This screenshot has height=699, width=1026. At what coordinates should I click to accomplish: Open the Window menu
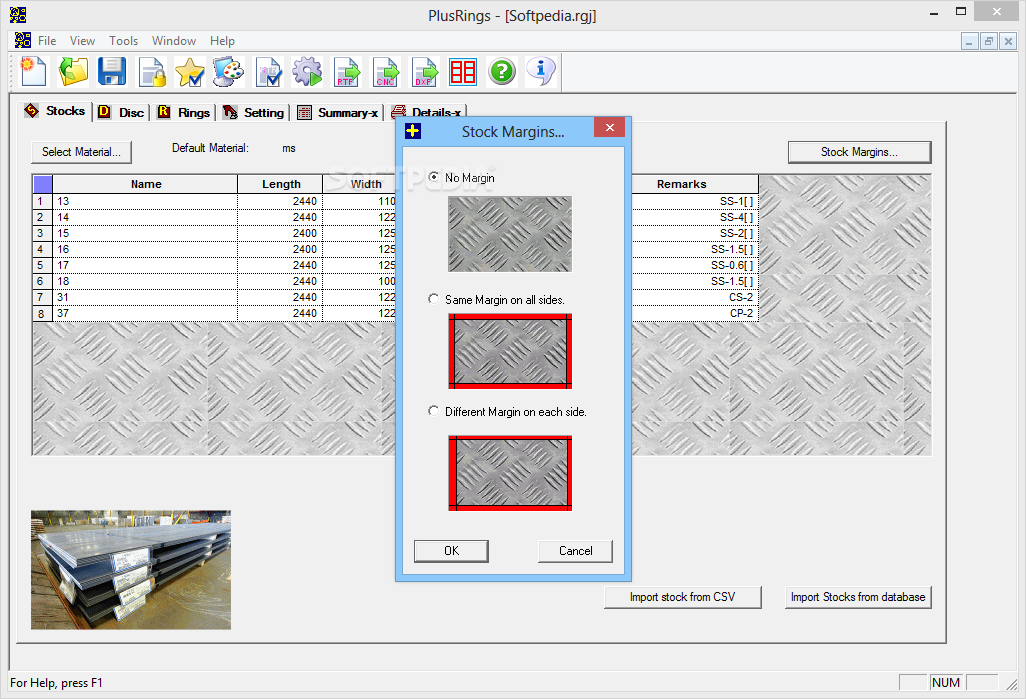(x=174, y=41)
